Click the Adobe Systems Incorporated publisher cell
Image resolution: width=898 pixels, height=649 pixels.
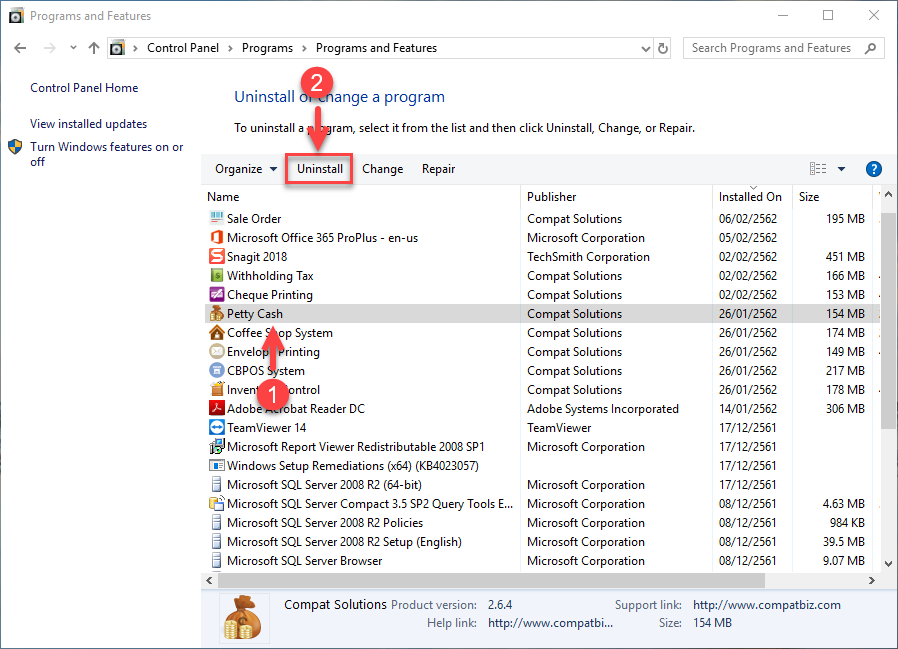602,409
